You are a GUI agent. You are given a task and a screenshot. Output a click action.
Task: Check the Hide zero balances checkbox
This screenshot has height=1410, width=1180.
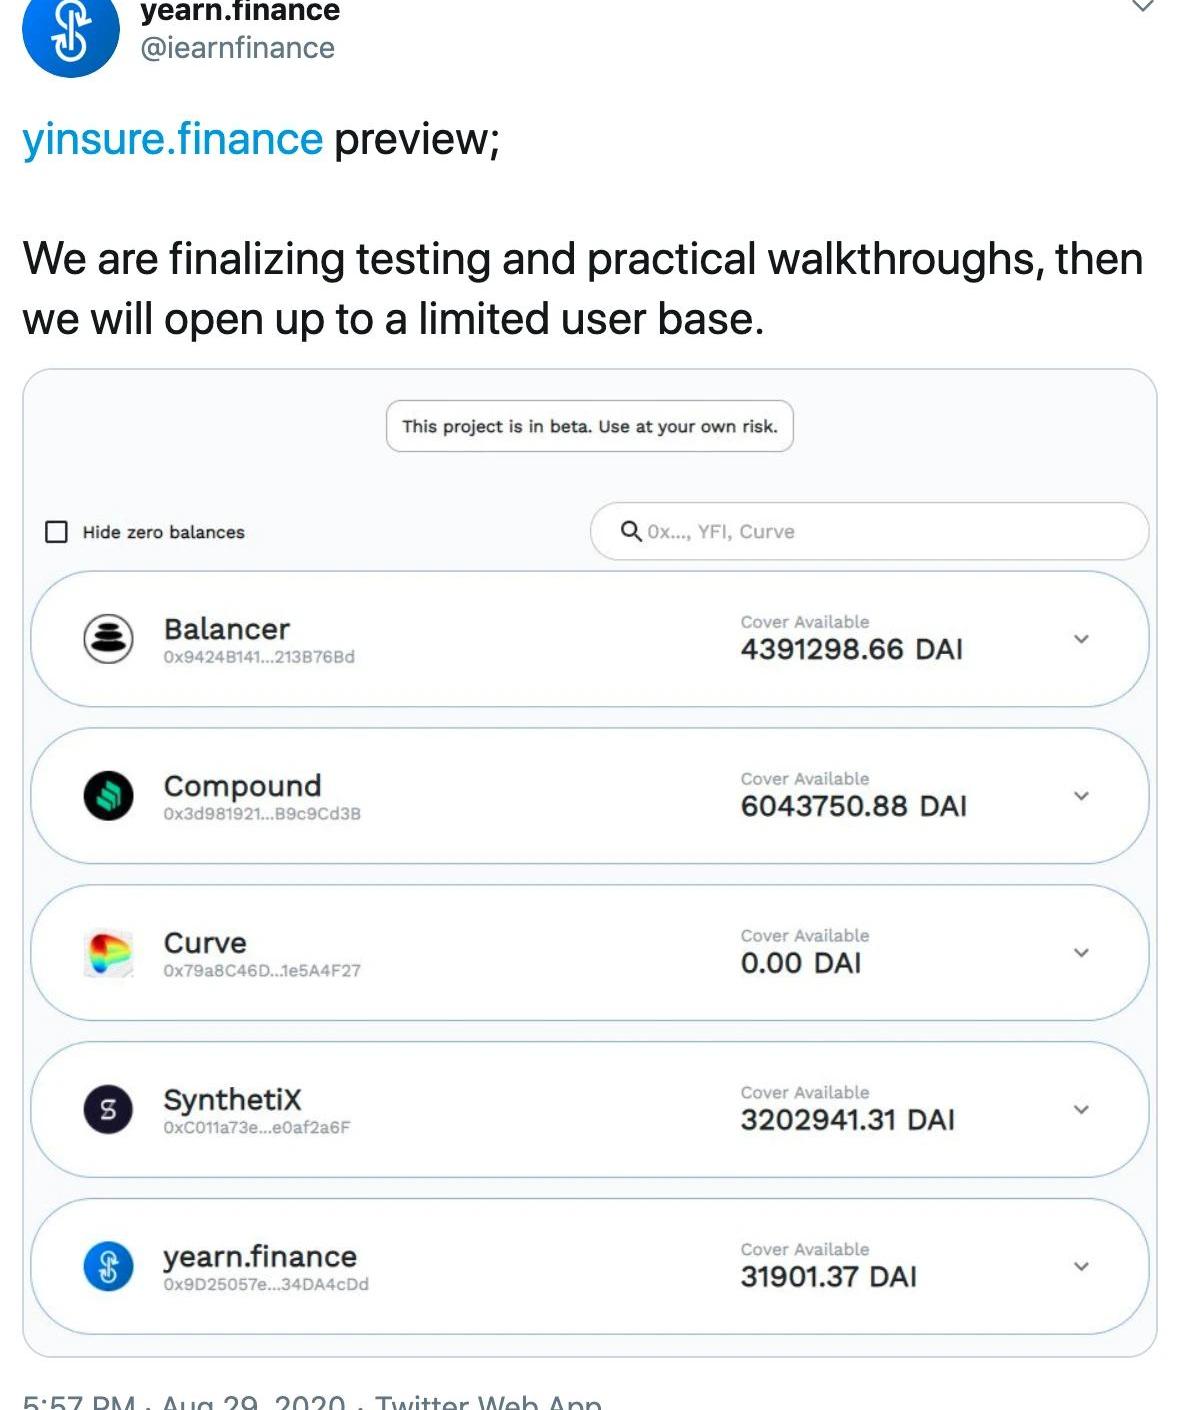57,532
